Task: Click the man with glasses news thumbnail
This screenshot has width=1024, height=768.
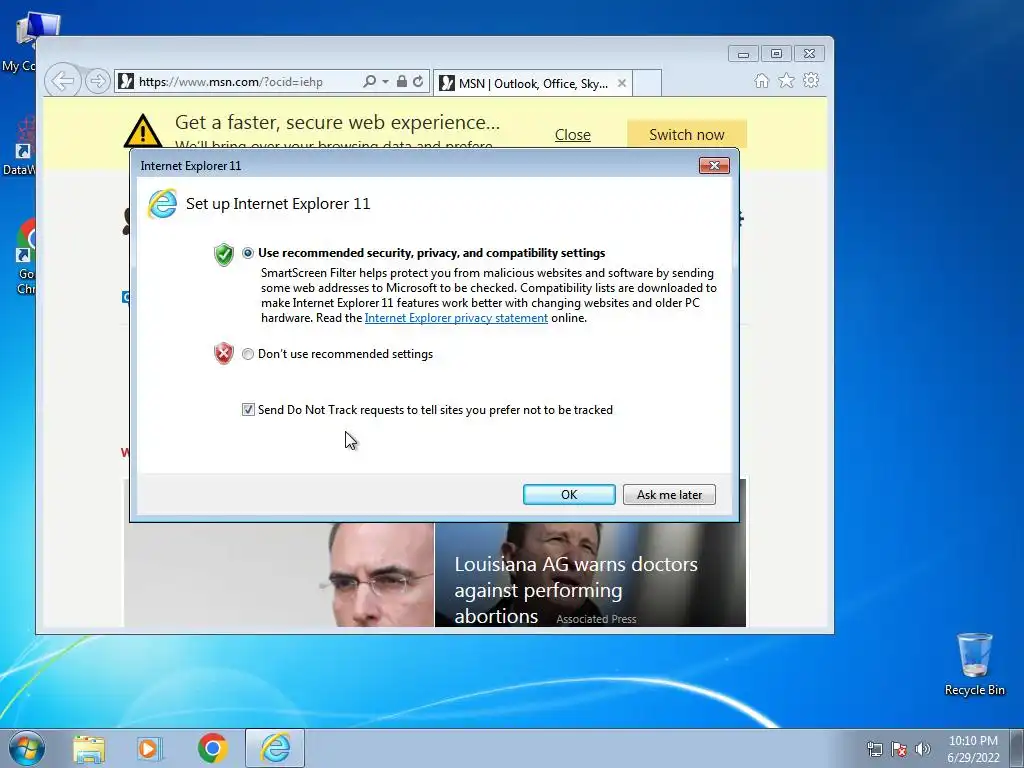Action: tap(279, 574)
